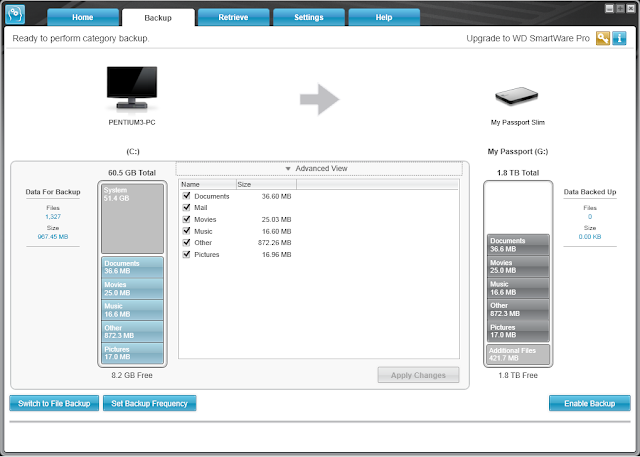This screenshot has width=640, height=457.
Task: Click Switch to File Backup button
Action: [54, 403]
